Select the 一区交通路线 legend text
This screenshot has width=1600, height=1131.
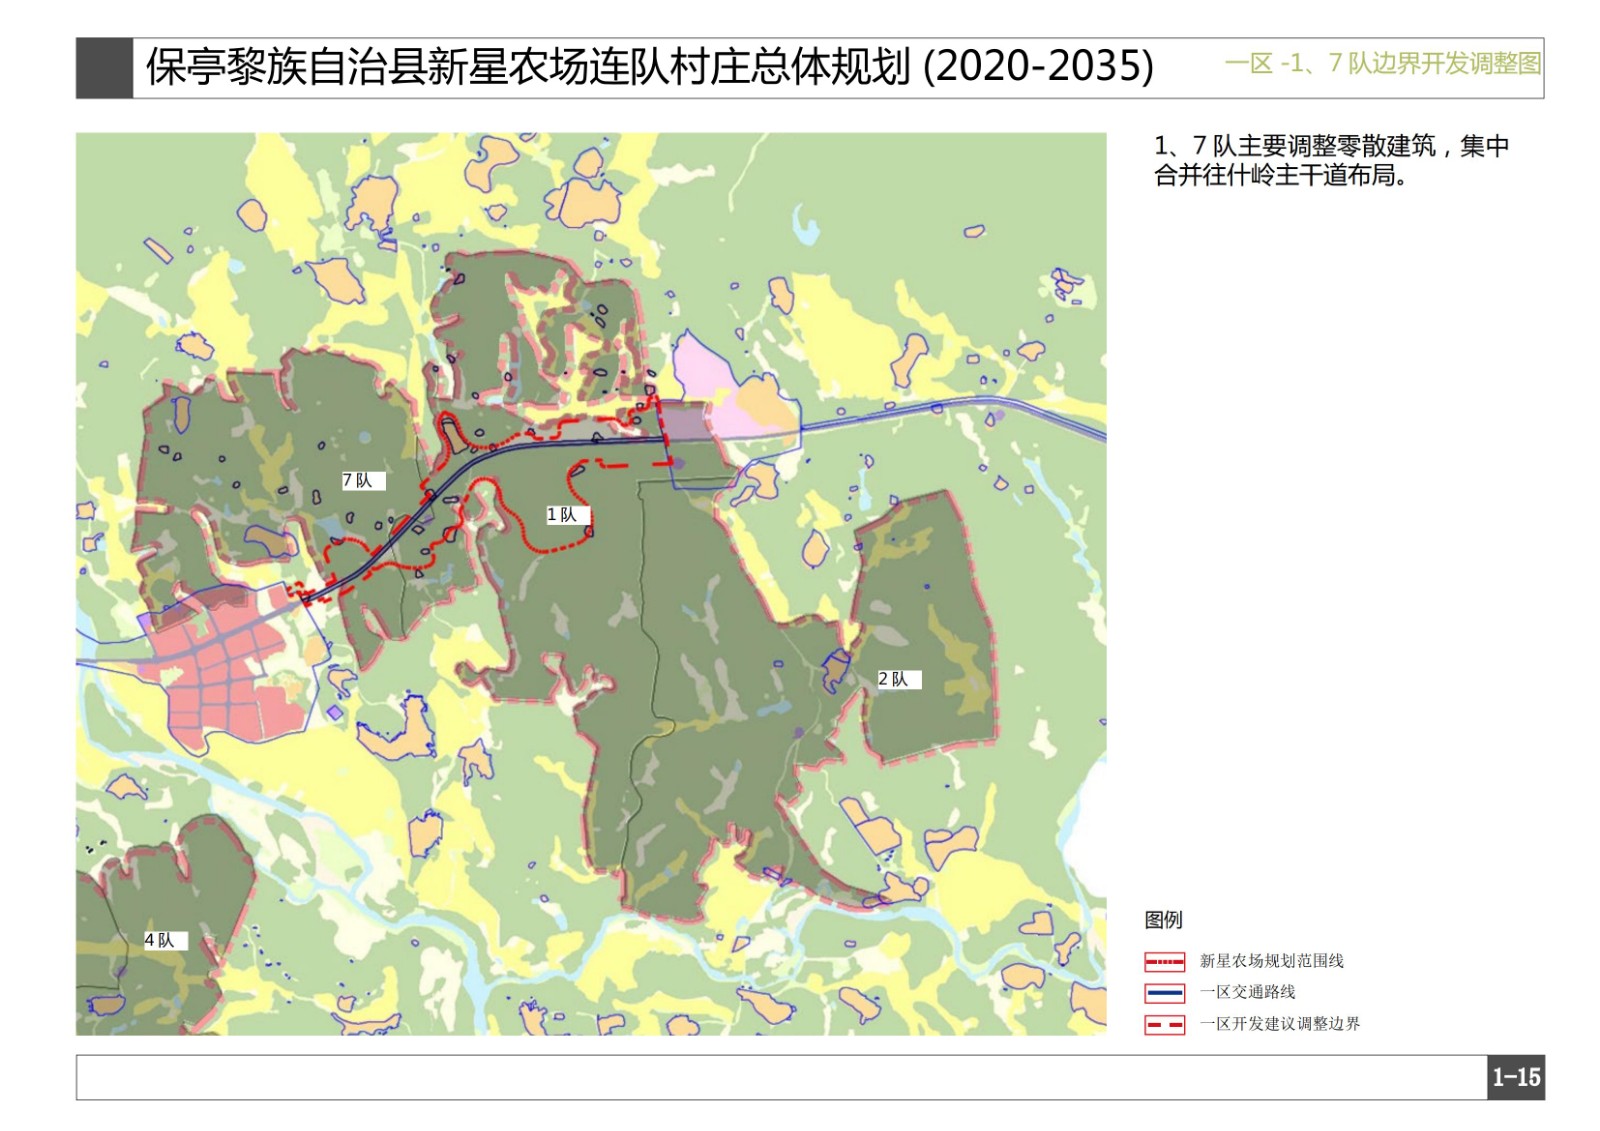tap(1247, 992)
